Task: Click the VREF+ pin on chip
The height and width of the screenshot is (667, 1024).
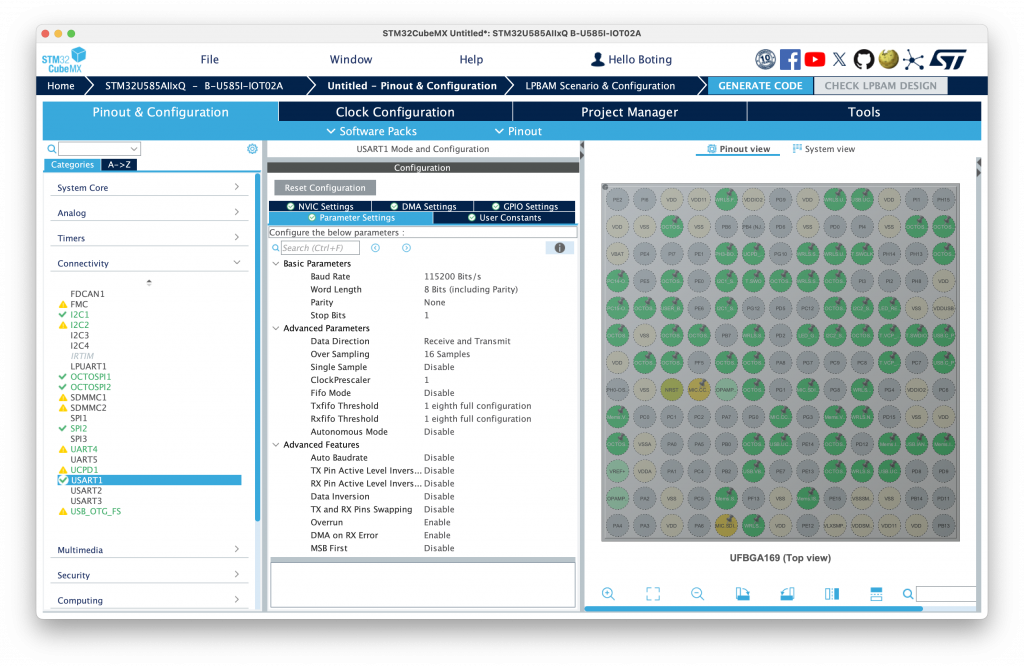Action: pyautogui.click(x=617, y=471)
